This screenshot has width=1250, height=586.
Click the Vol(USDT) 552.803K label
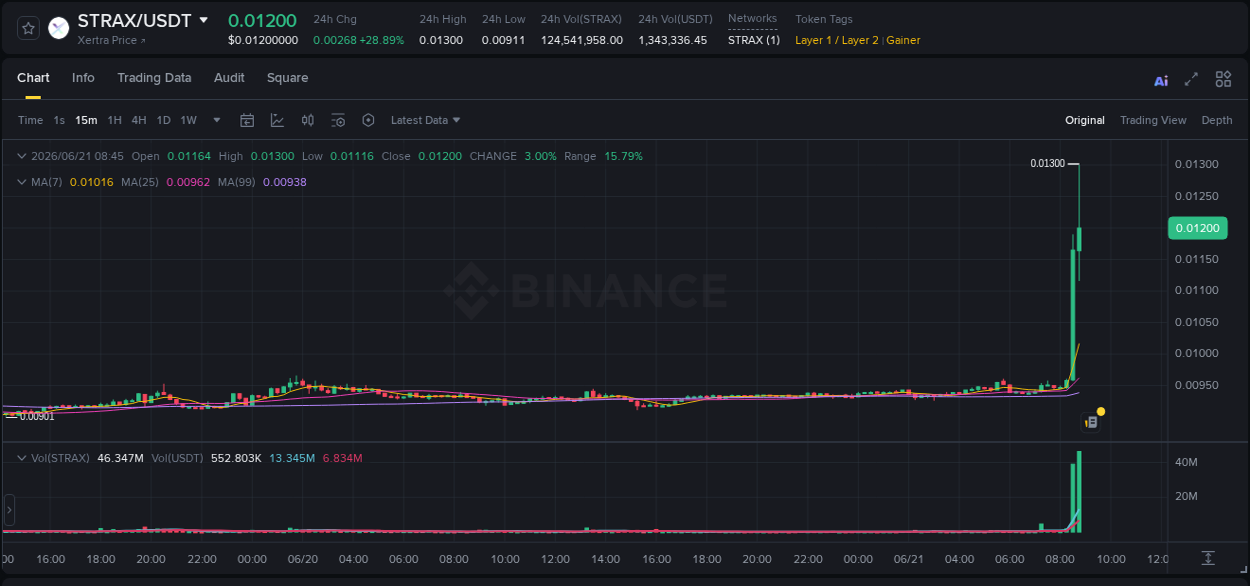point(207,458)
